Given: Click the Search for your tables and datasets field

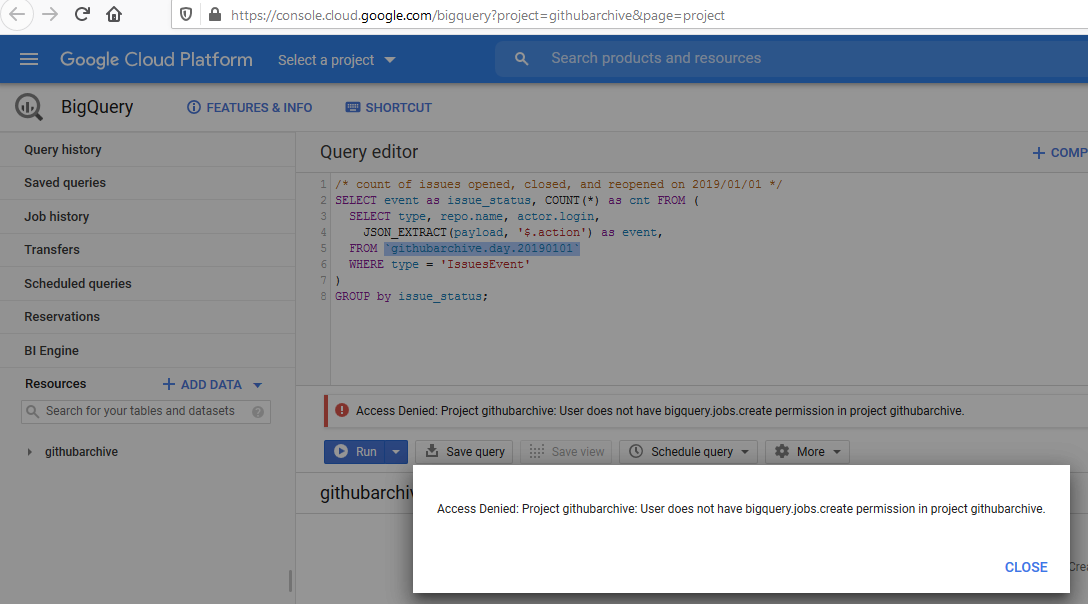Looking at the screenshot, I should (146, 412).
